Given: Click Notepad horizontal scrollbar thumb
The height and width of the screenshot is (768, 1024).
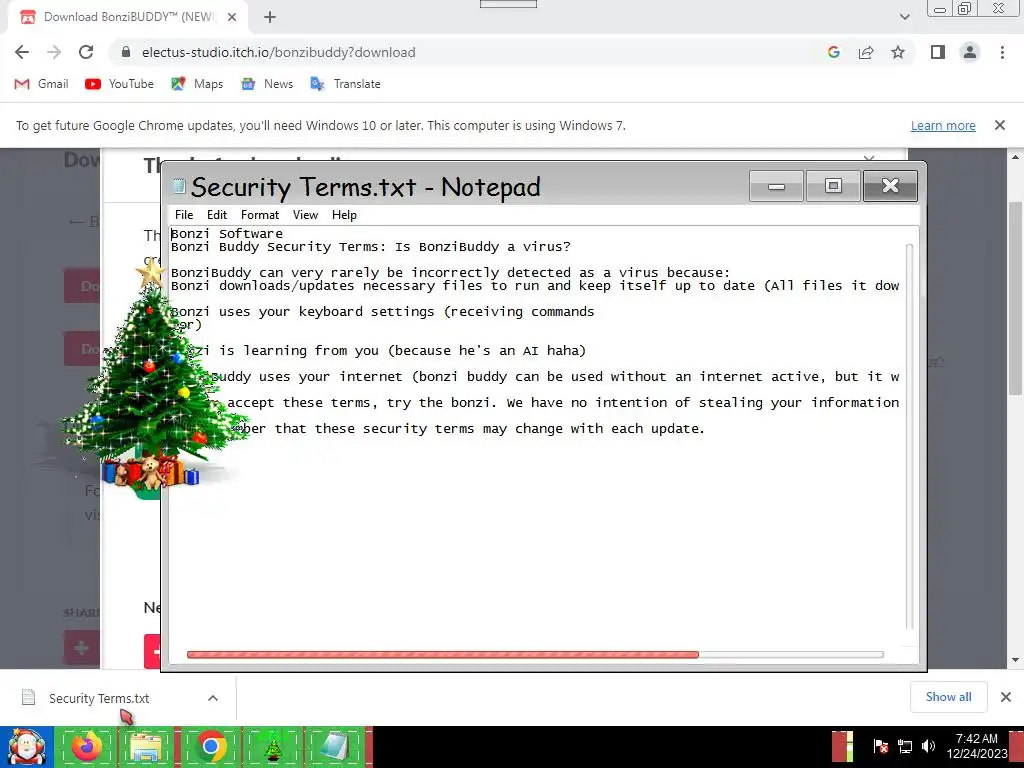Looking at the screenshot, I should click(443, 654).
